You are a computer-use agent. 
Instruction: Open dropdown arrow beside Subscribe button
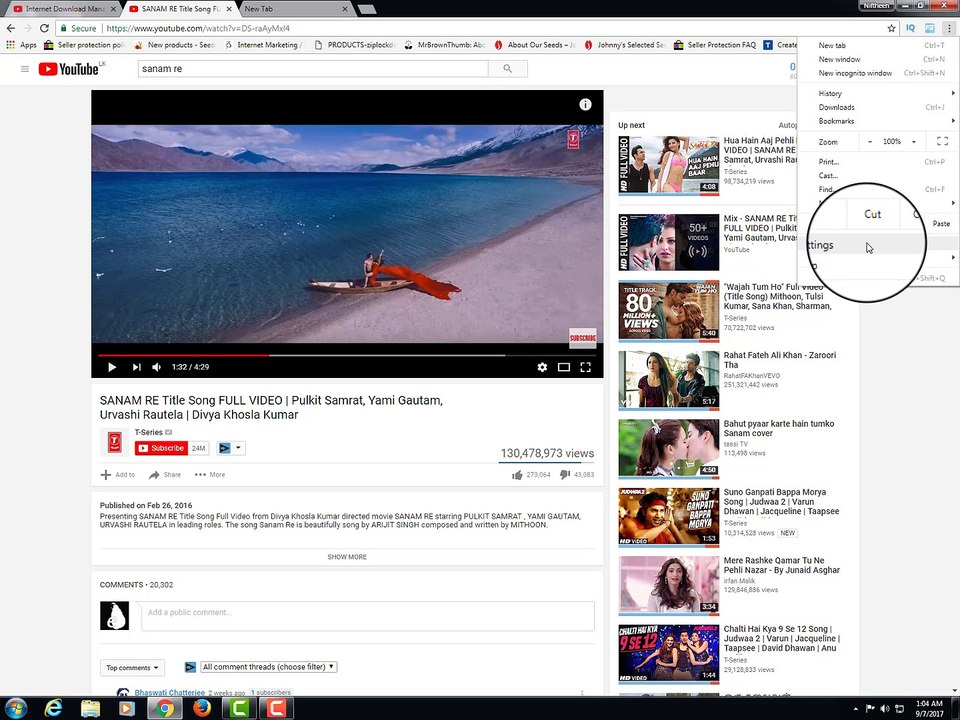tap(238, 448)
